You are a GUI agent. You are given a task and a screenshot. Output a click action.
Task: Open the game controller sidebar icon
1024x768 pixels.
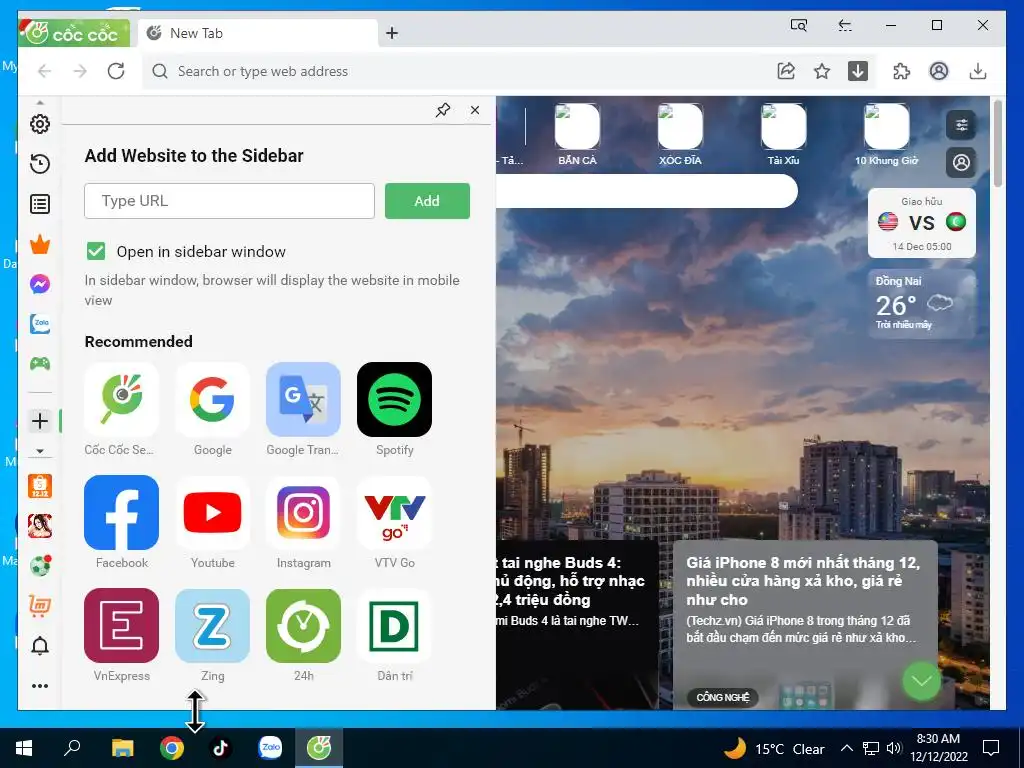click(x=40, y=364)
